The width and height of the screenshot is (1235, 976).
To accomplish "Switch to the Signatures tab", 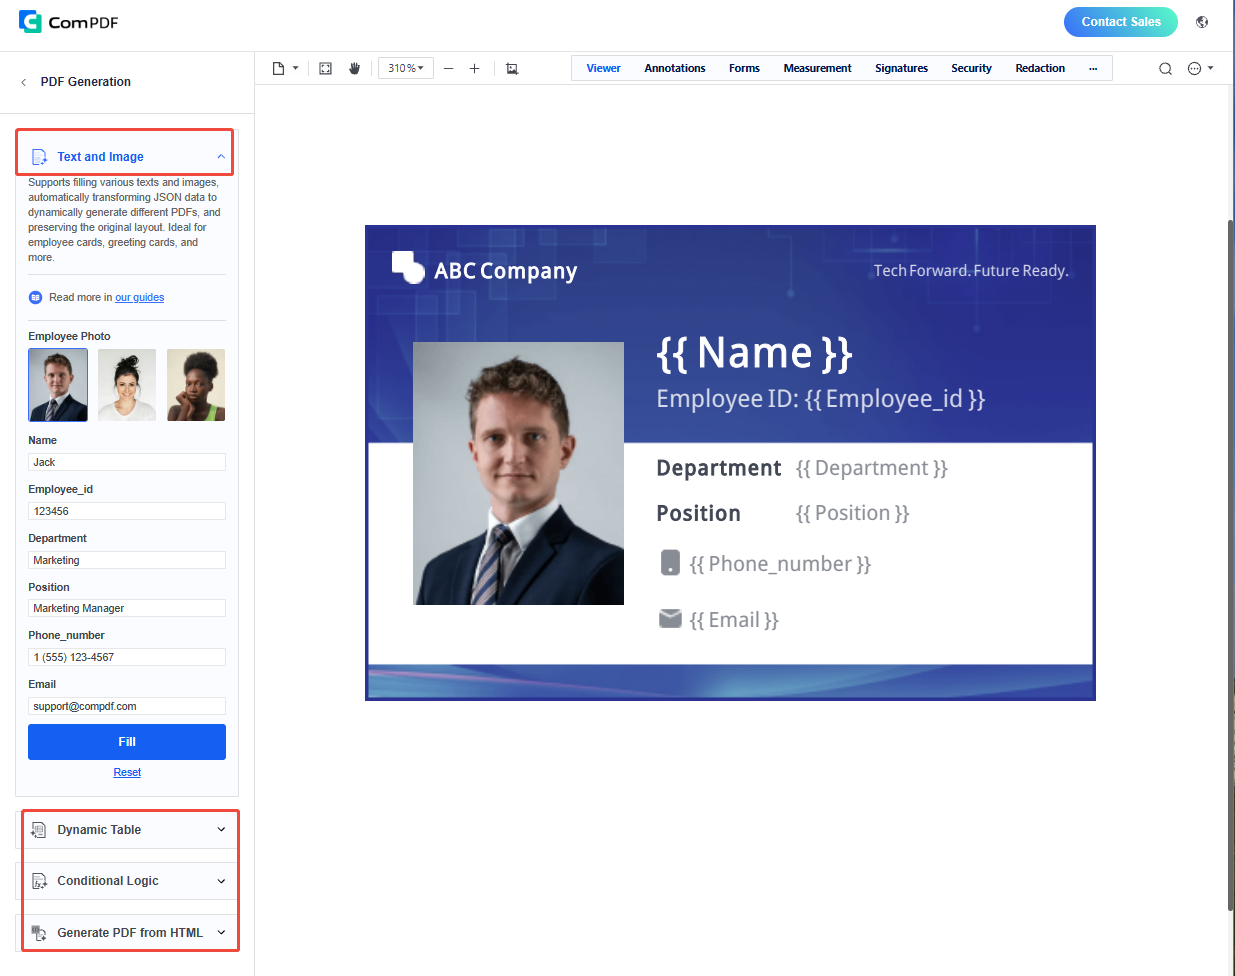I will pos(901,68).
